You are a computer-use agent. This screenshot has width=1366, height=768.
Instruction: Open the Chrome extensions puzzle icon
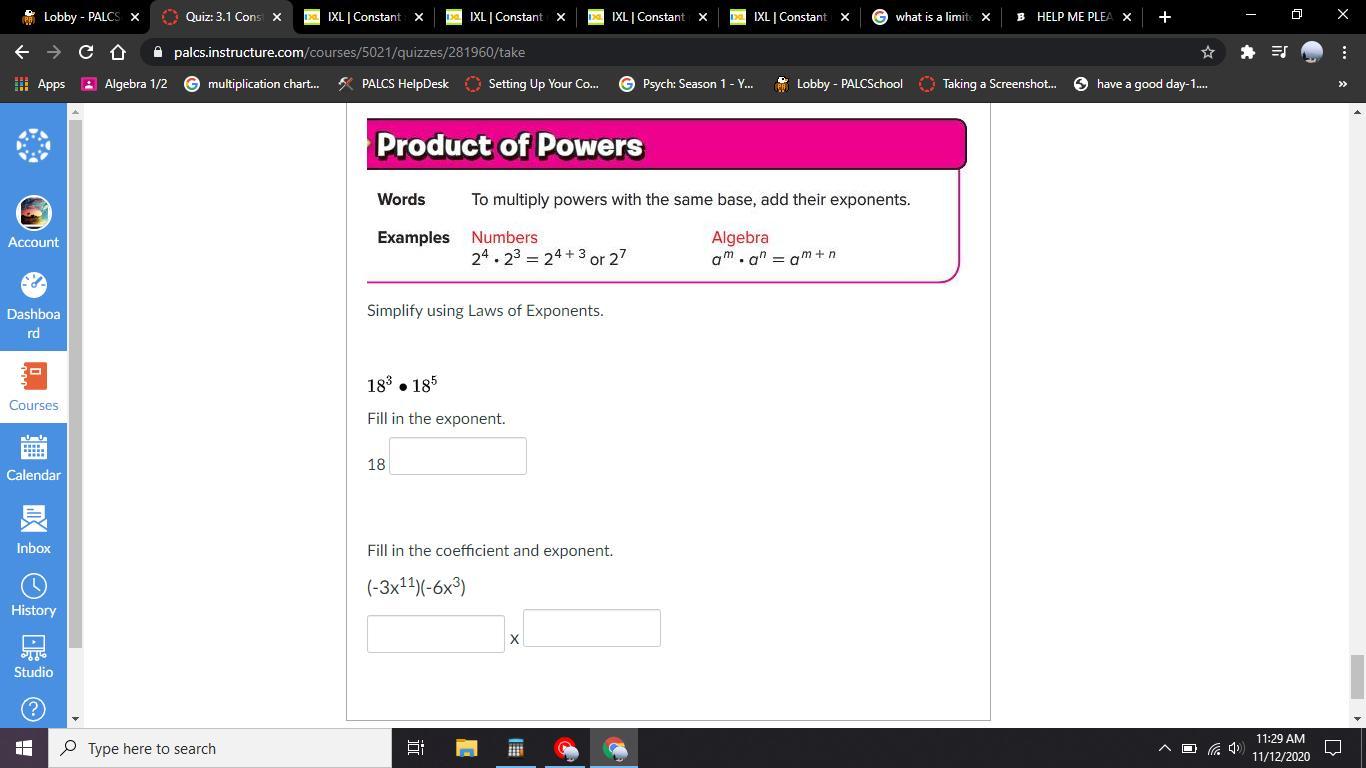1247,52
